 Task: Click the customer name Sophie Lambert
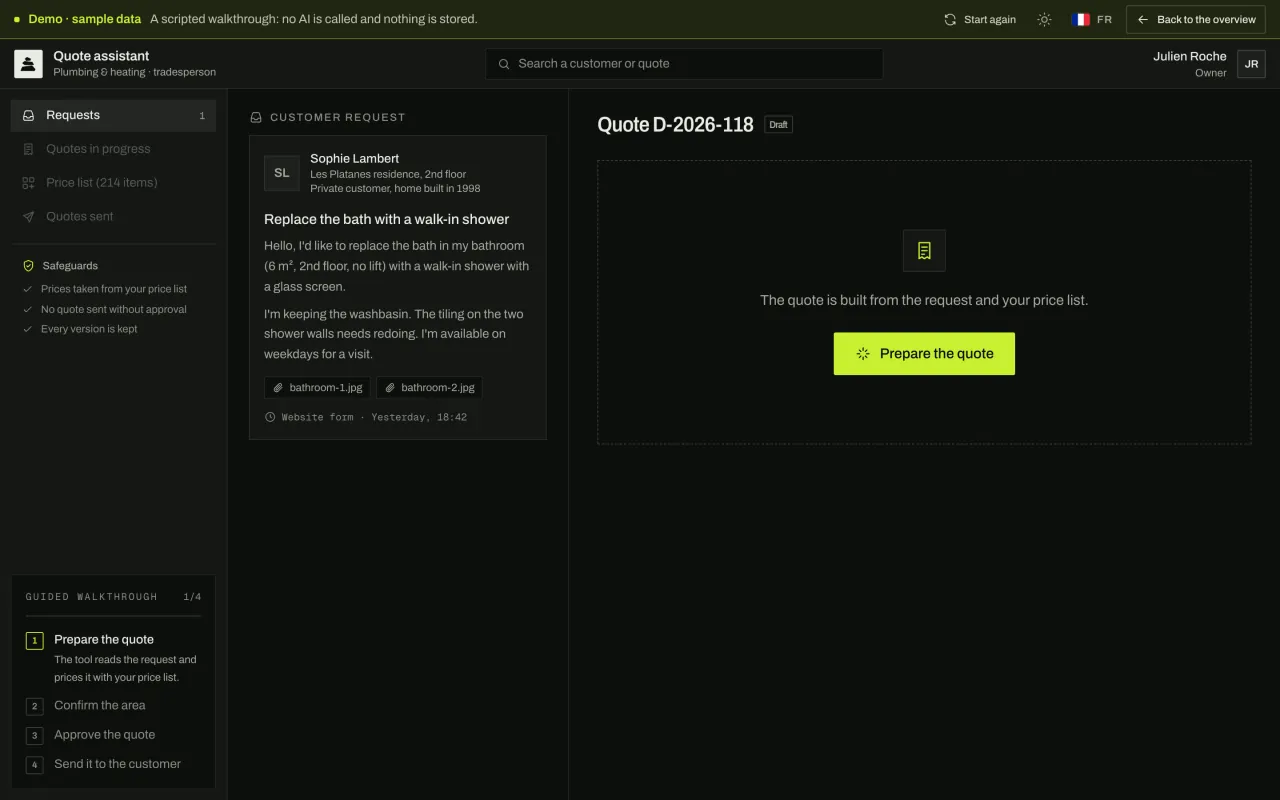point(354,158)
